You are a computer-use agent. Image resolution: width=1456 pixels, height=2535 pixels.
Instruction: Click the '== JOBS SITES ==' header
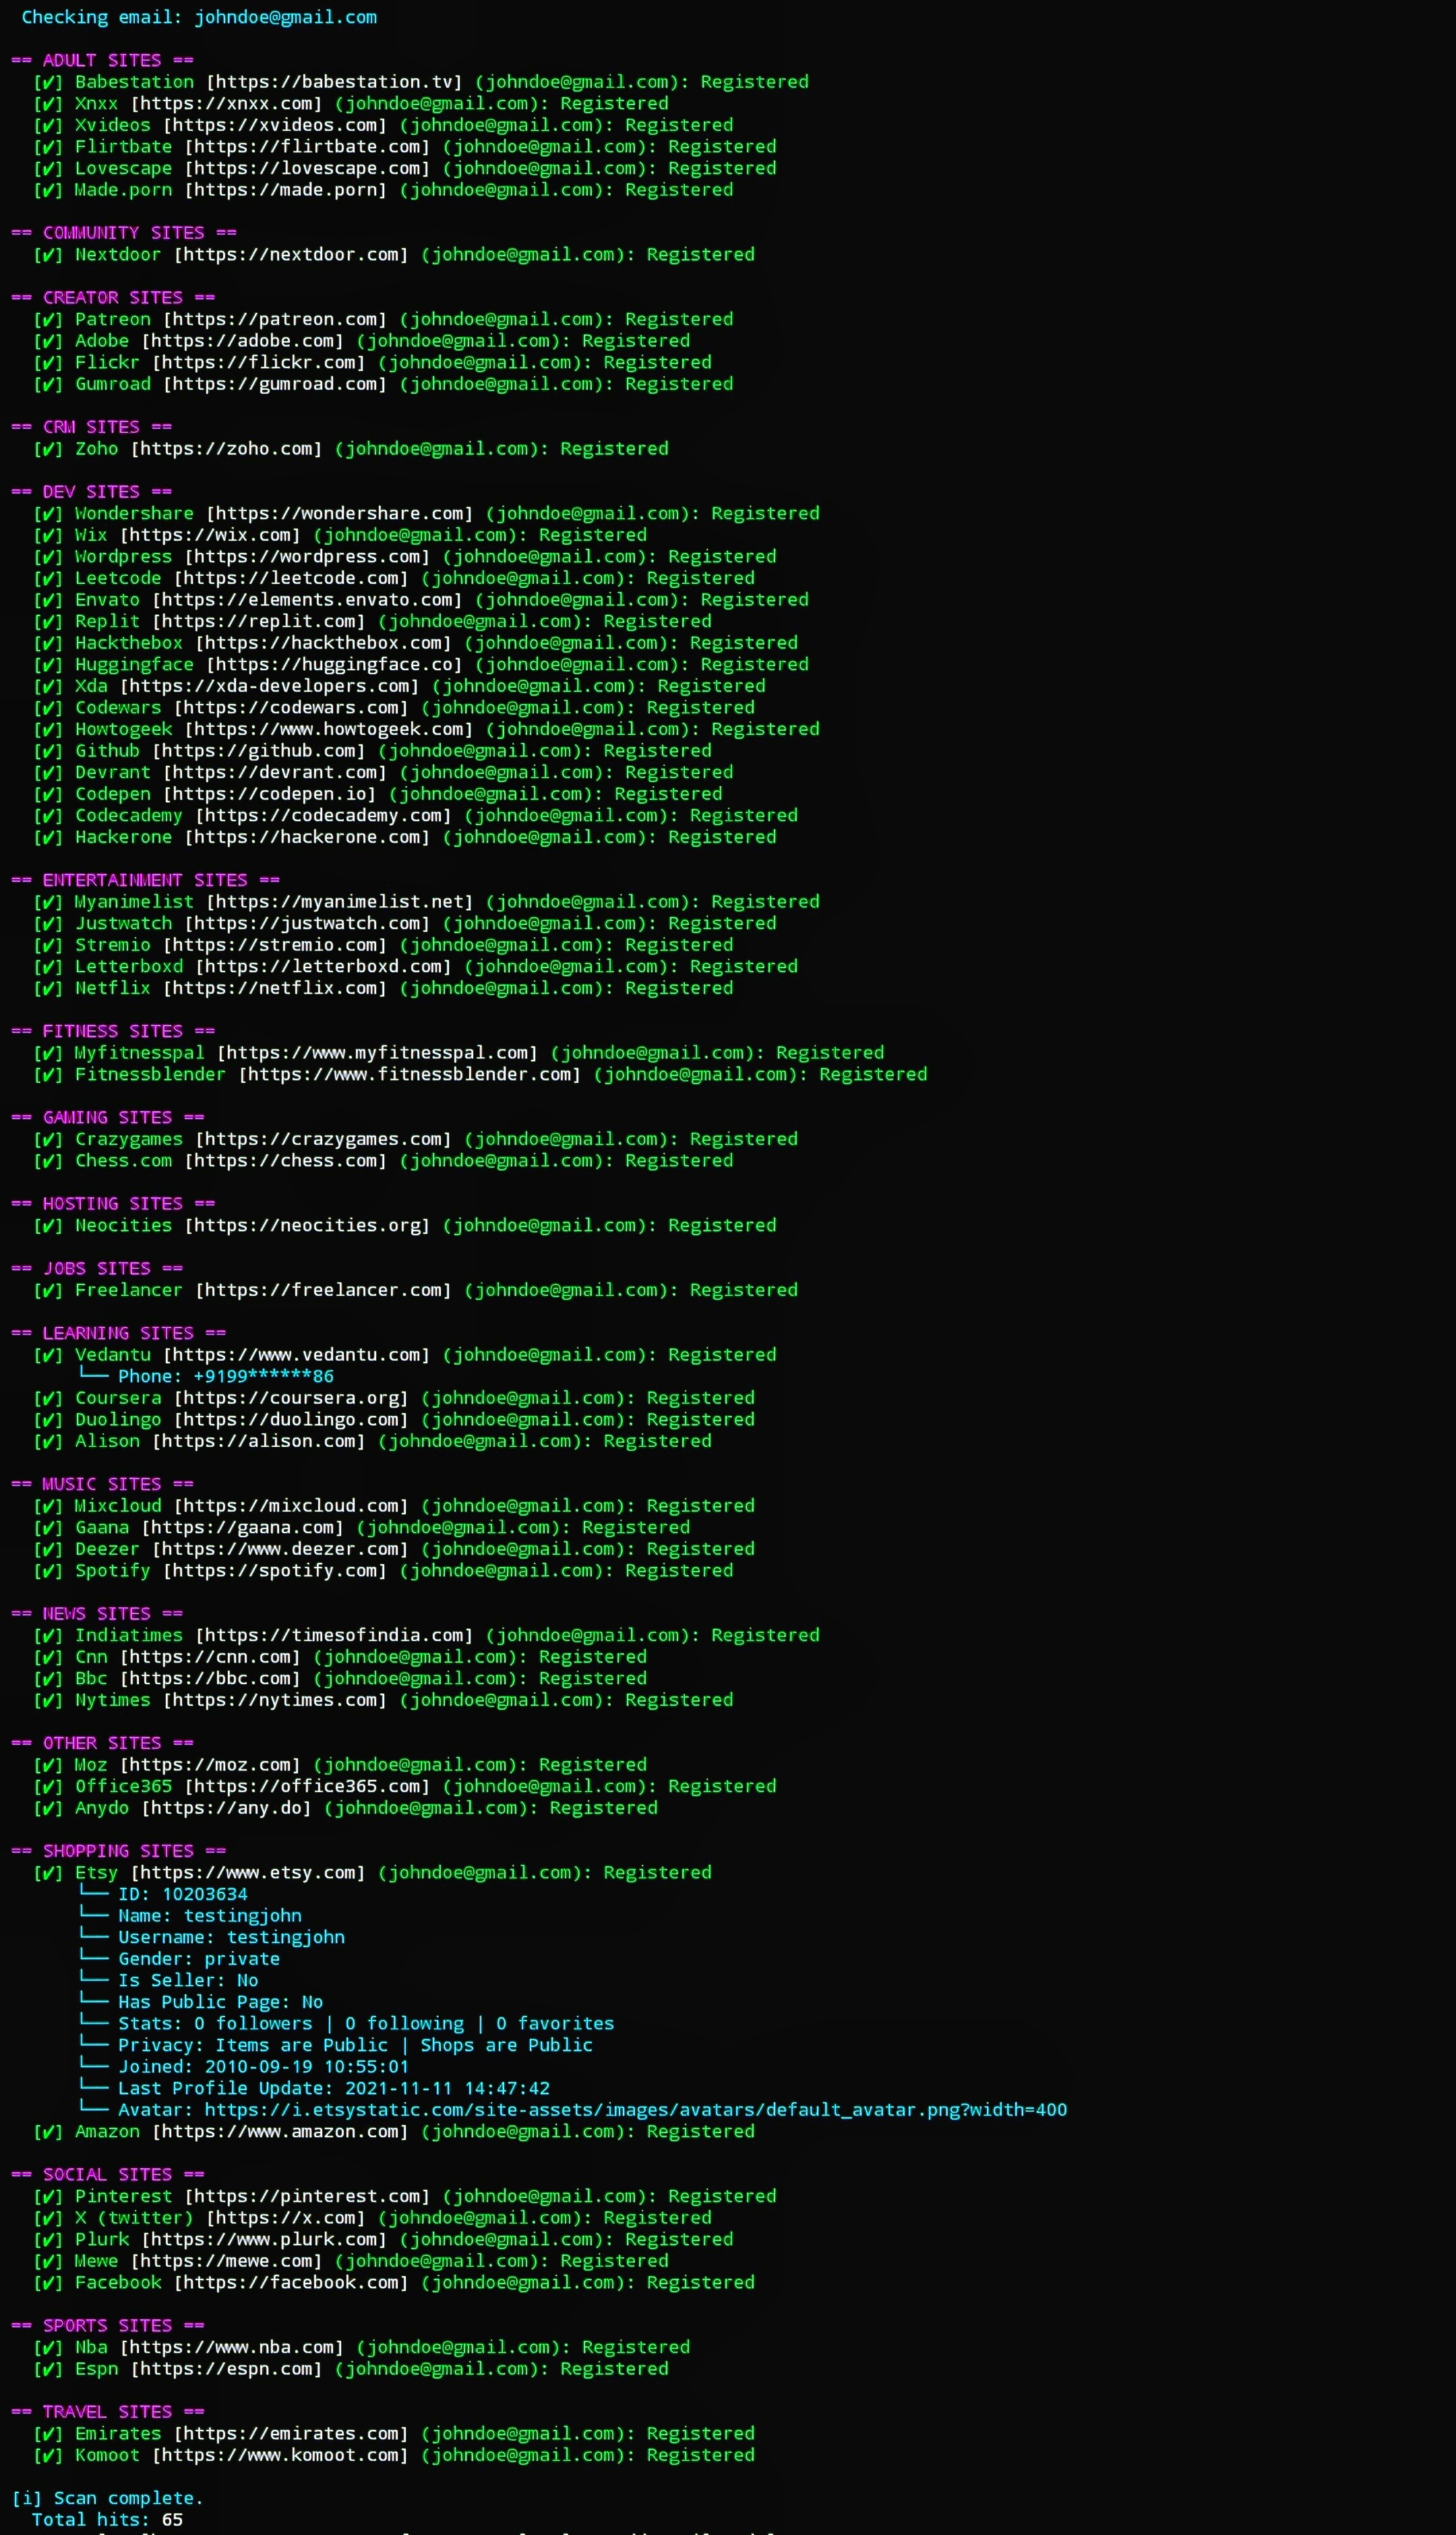97,1268
